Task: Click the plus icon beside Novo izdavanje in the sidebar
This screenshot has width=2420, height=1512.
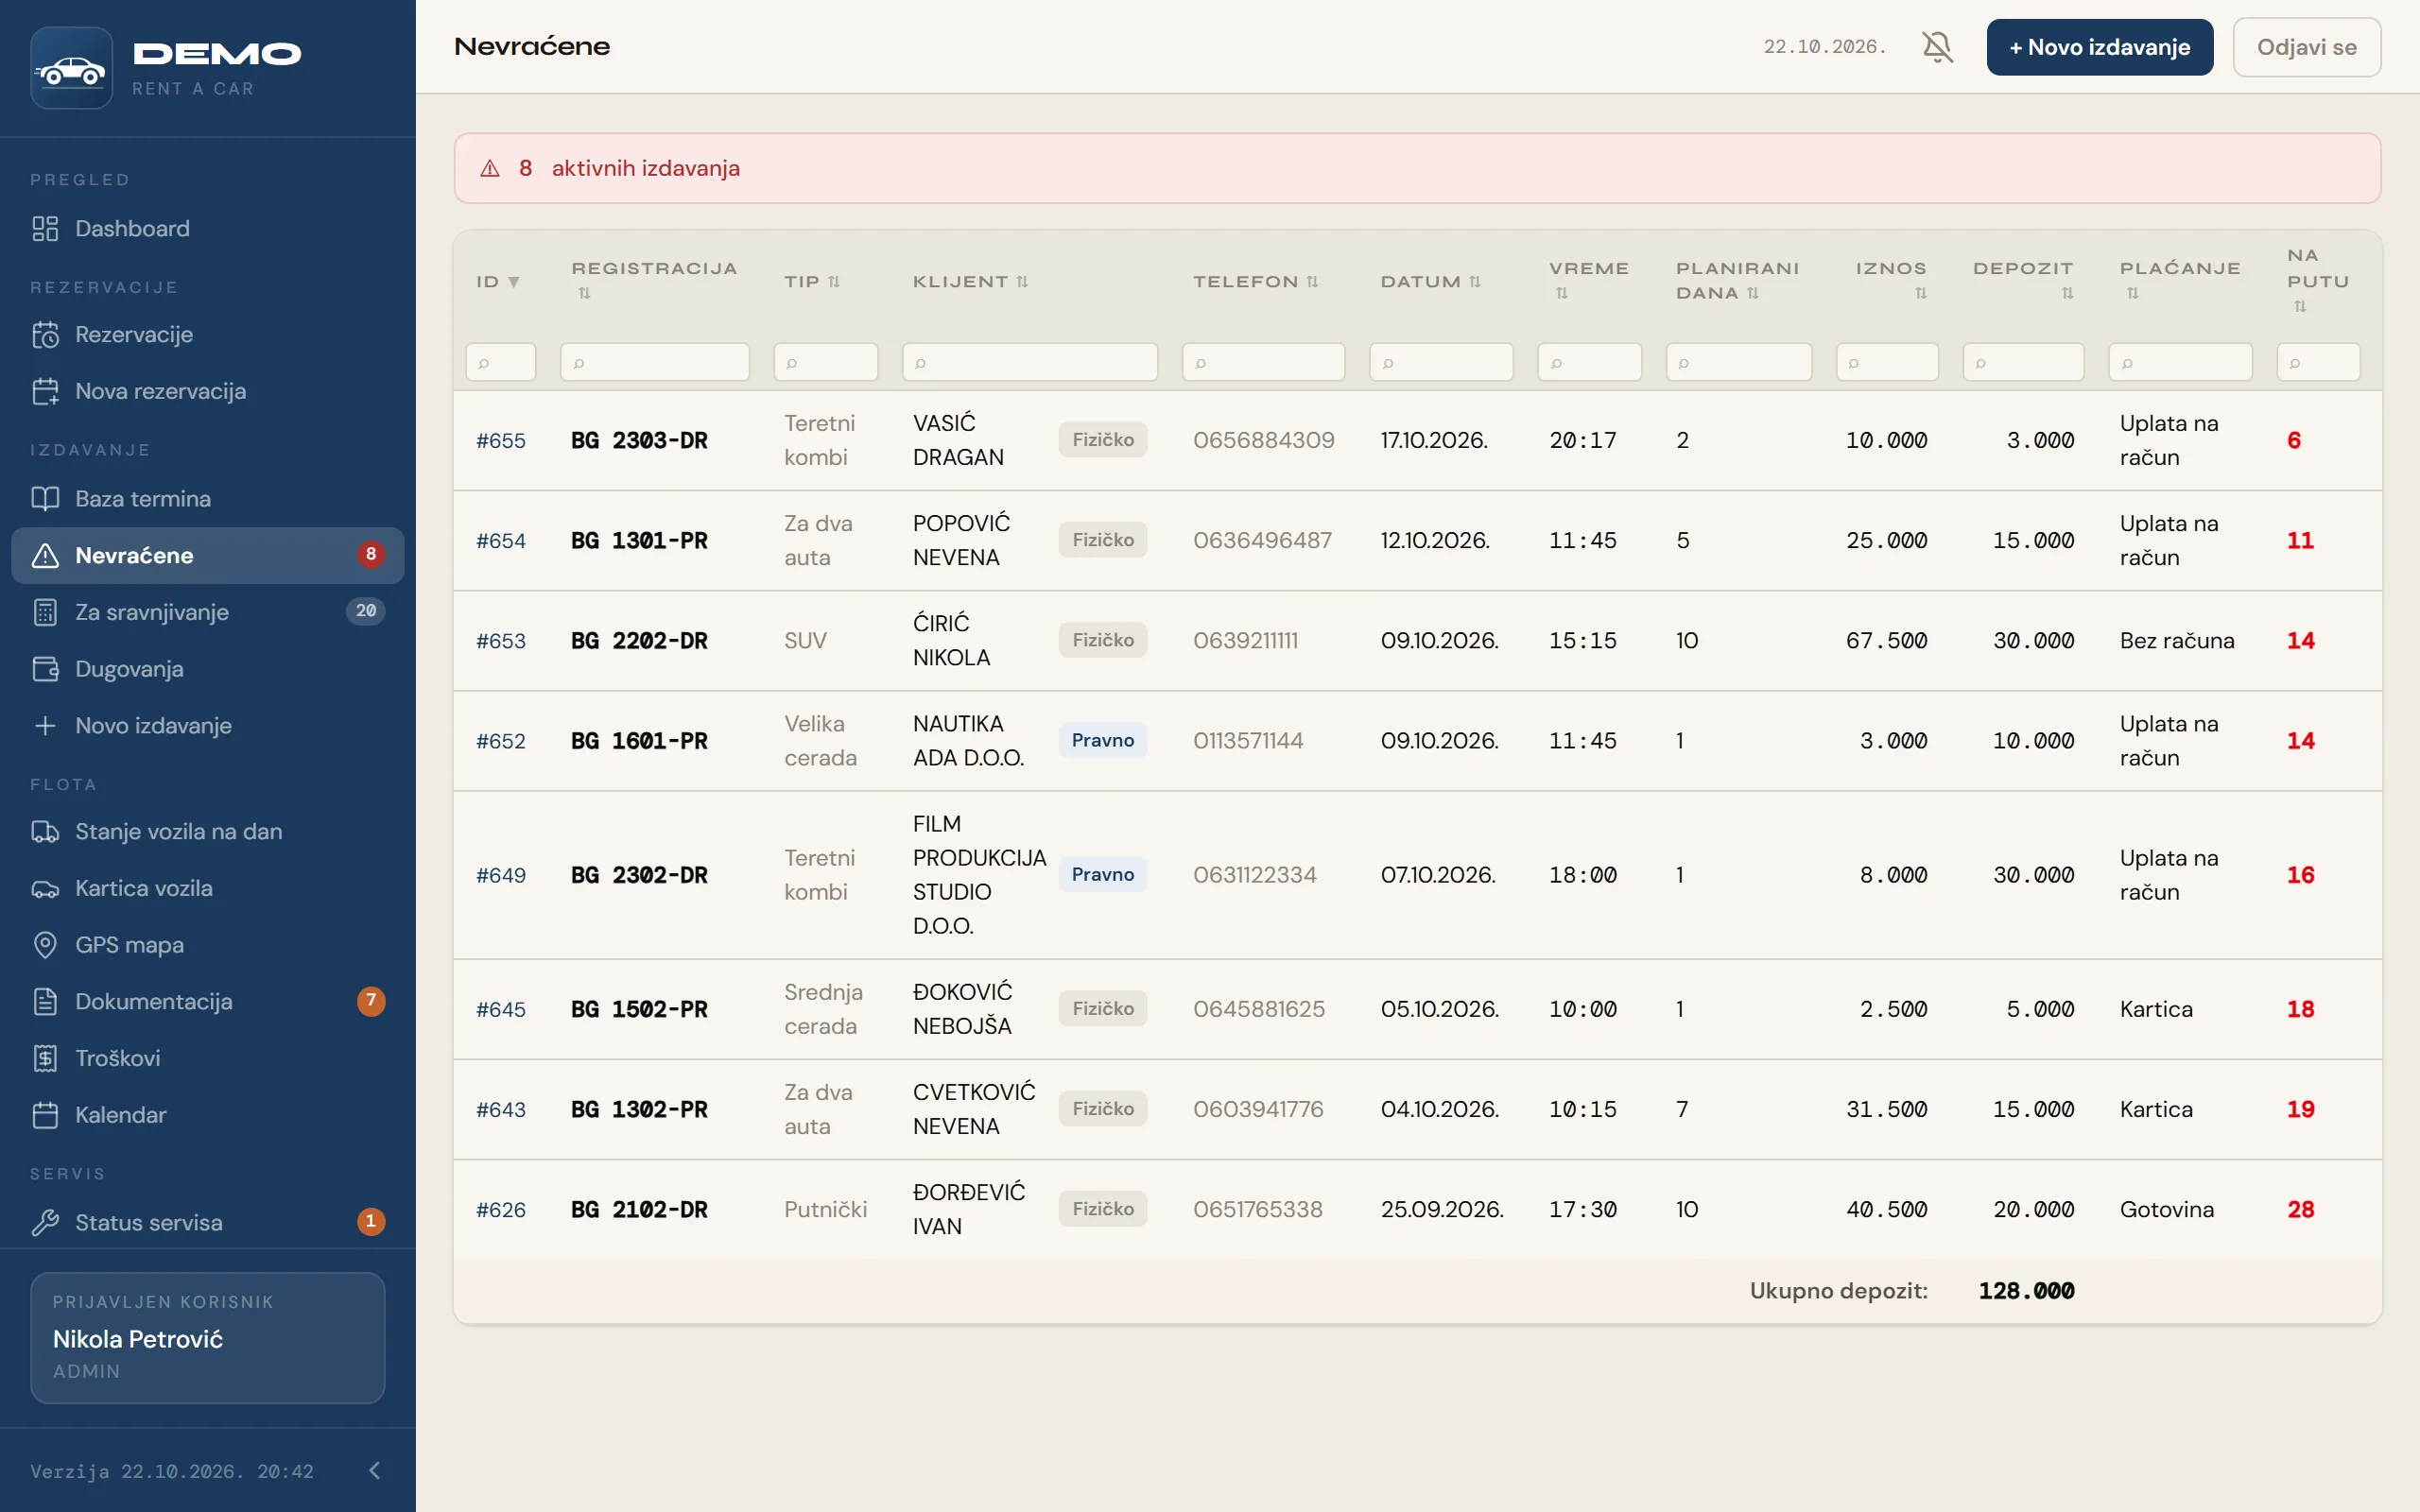Action: 45,725
